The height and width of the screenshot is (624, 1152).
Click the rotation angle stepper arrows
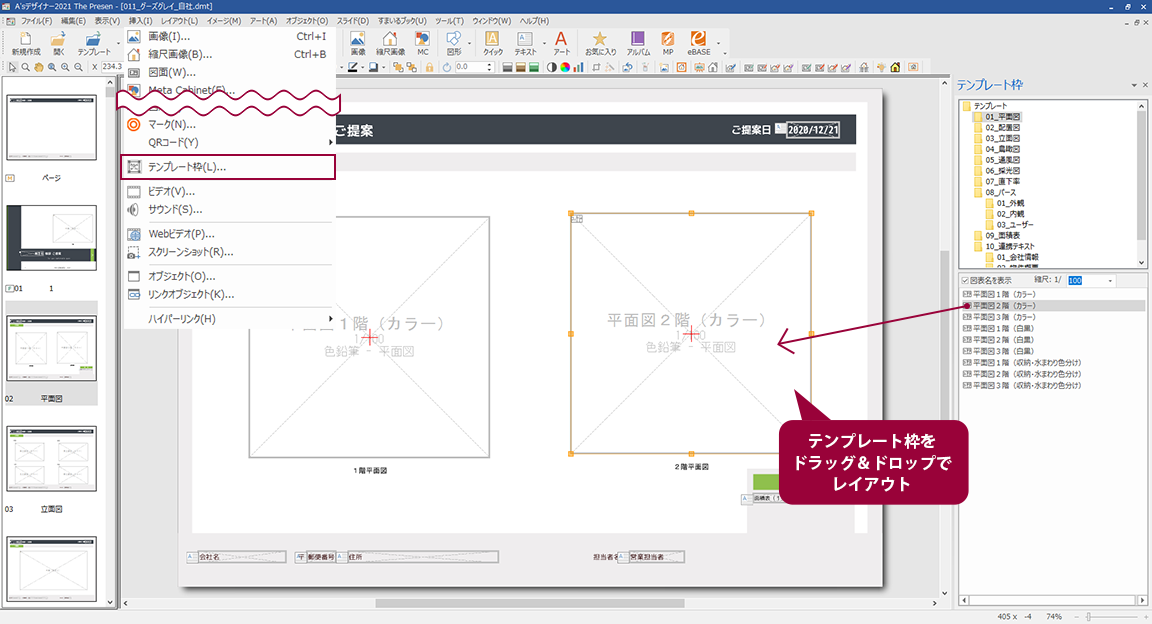[x=489, y=67]
